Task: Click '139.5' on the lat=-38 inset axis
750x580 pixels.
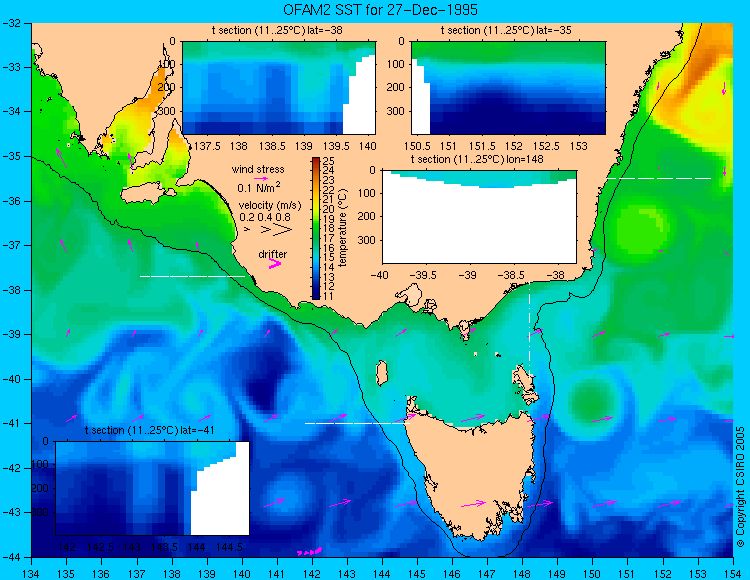Action: [336, 146]
